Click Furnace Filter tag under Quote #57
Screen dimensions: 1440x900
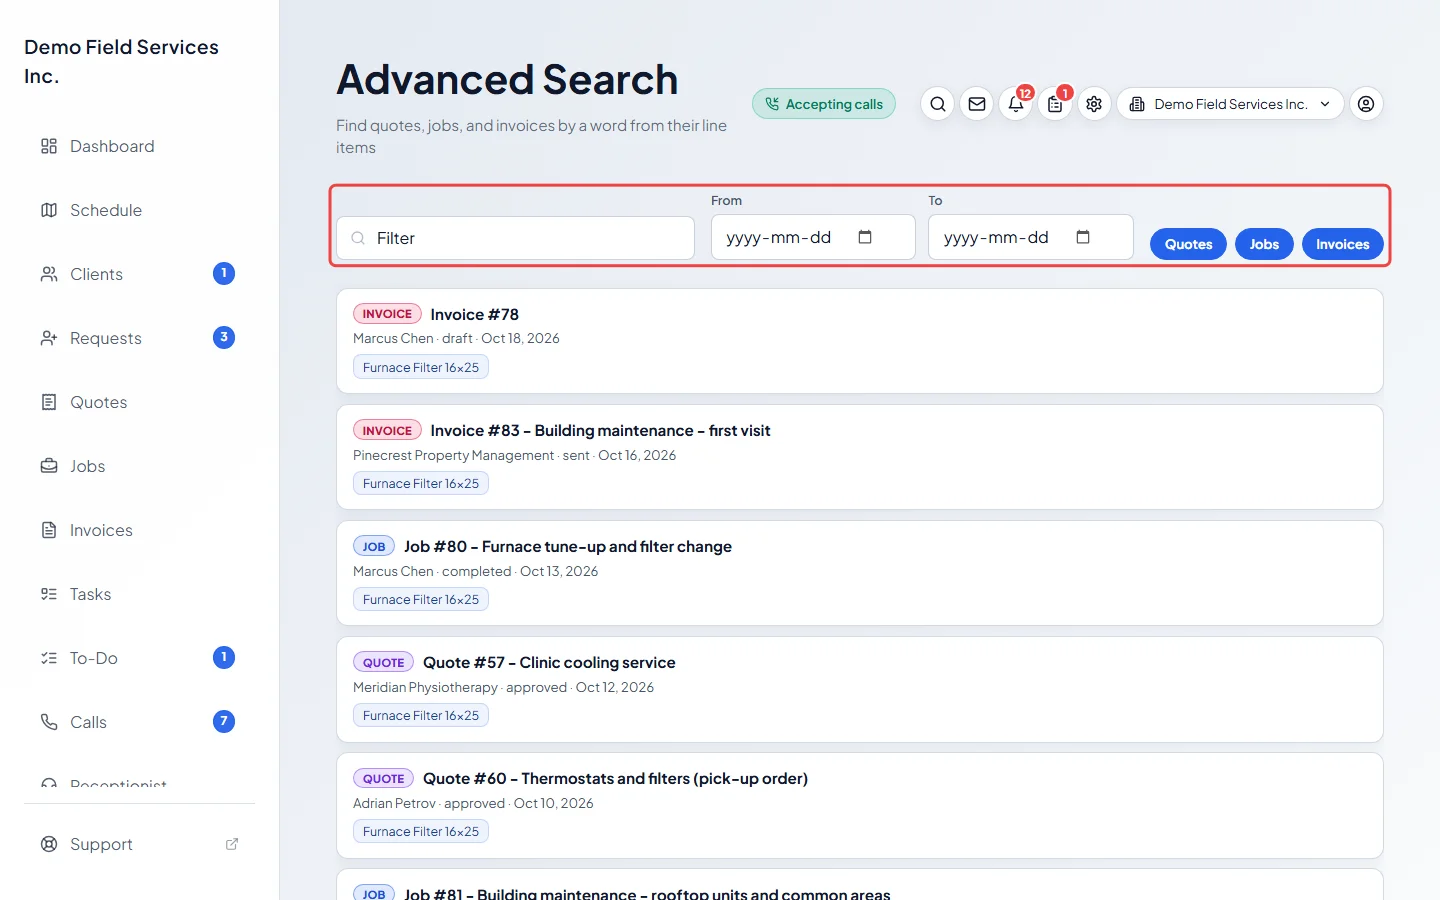[x=421, y=716]
